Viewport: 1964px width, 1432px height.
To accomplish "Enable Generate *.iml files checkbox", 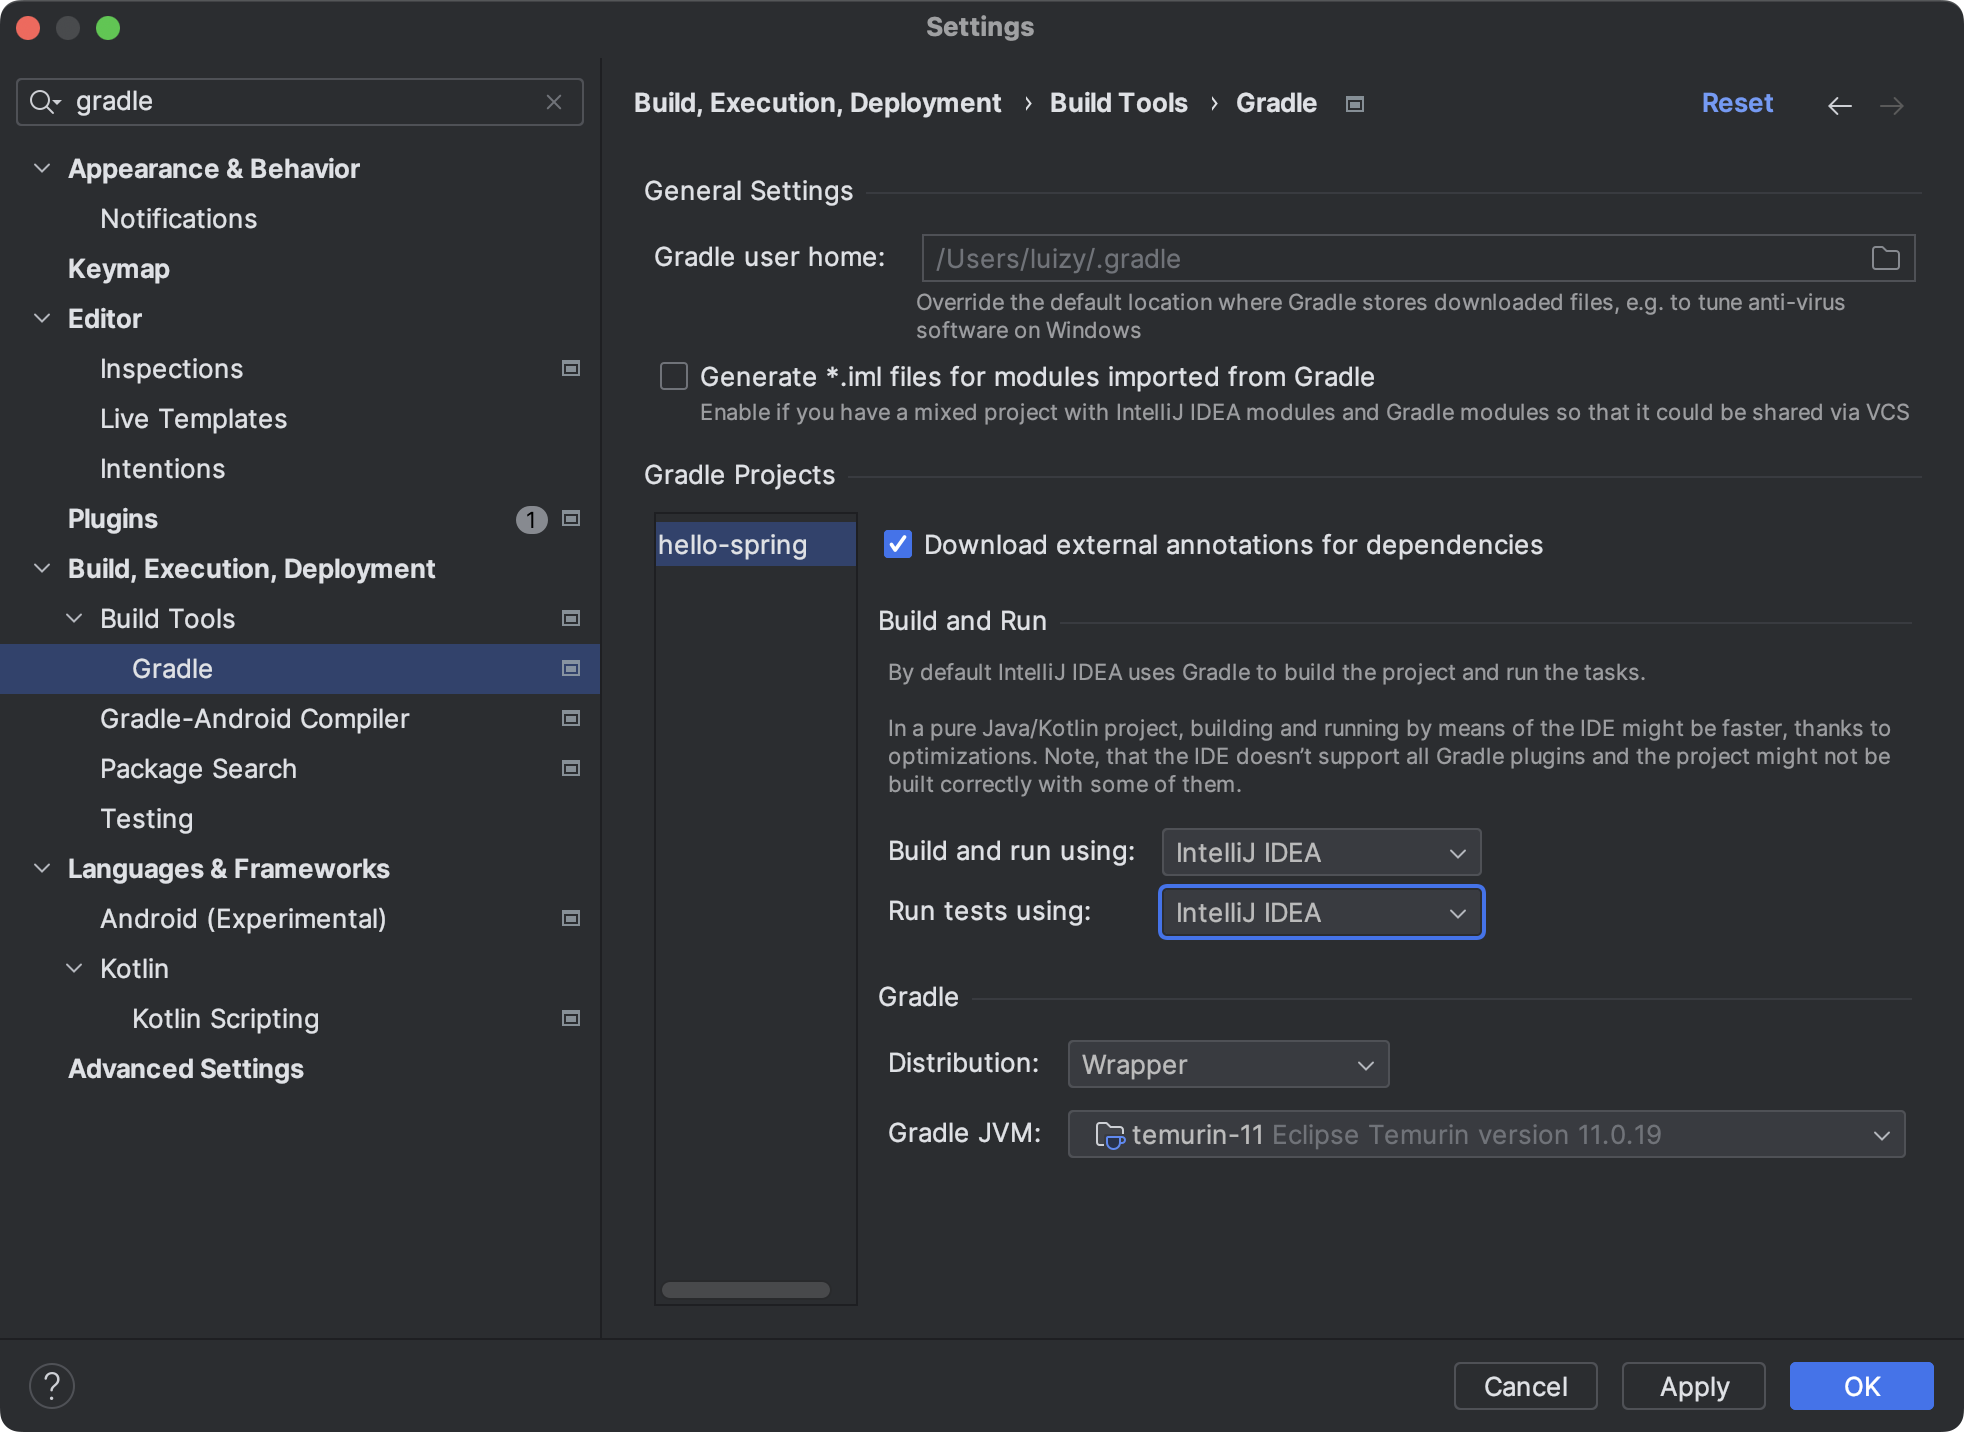I will click(x=674, y=377).
